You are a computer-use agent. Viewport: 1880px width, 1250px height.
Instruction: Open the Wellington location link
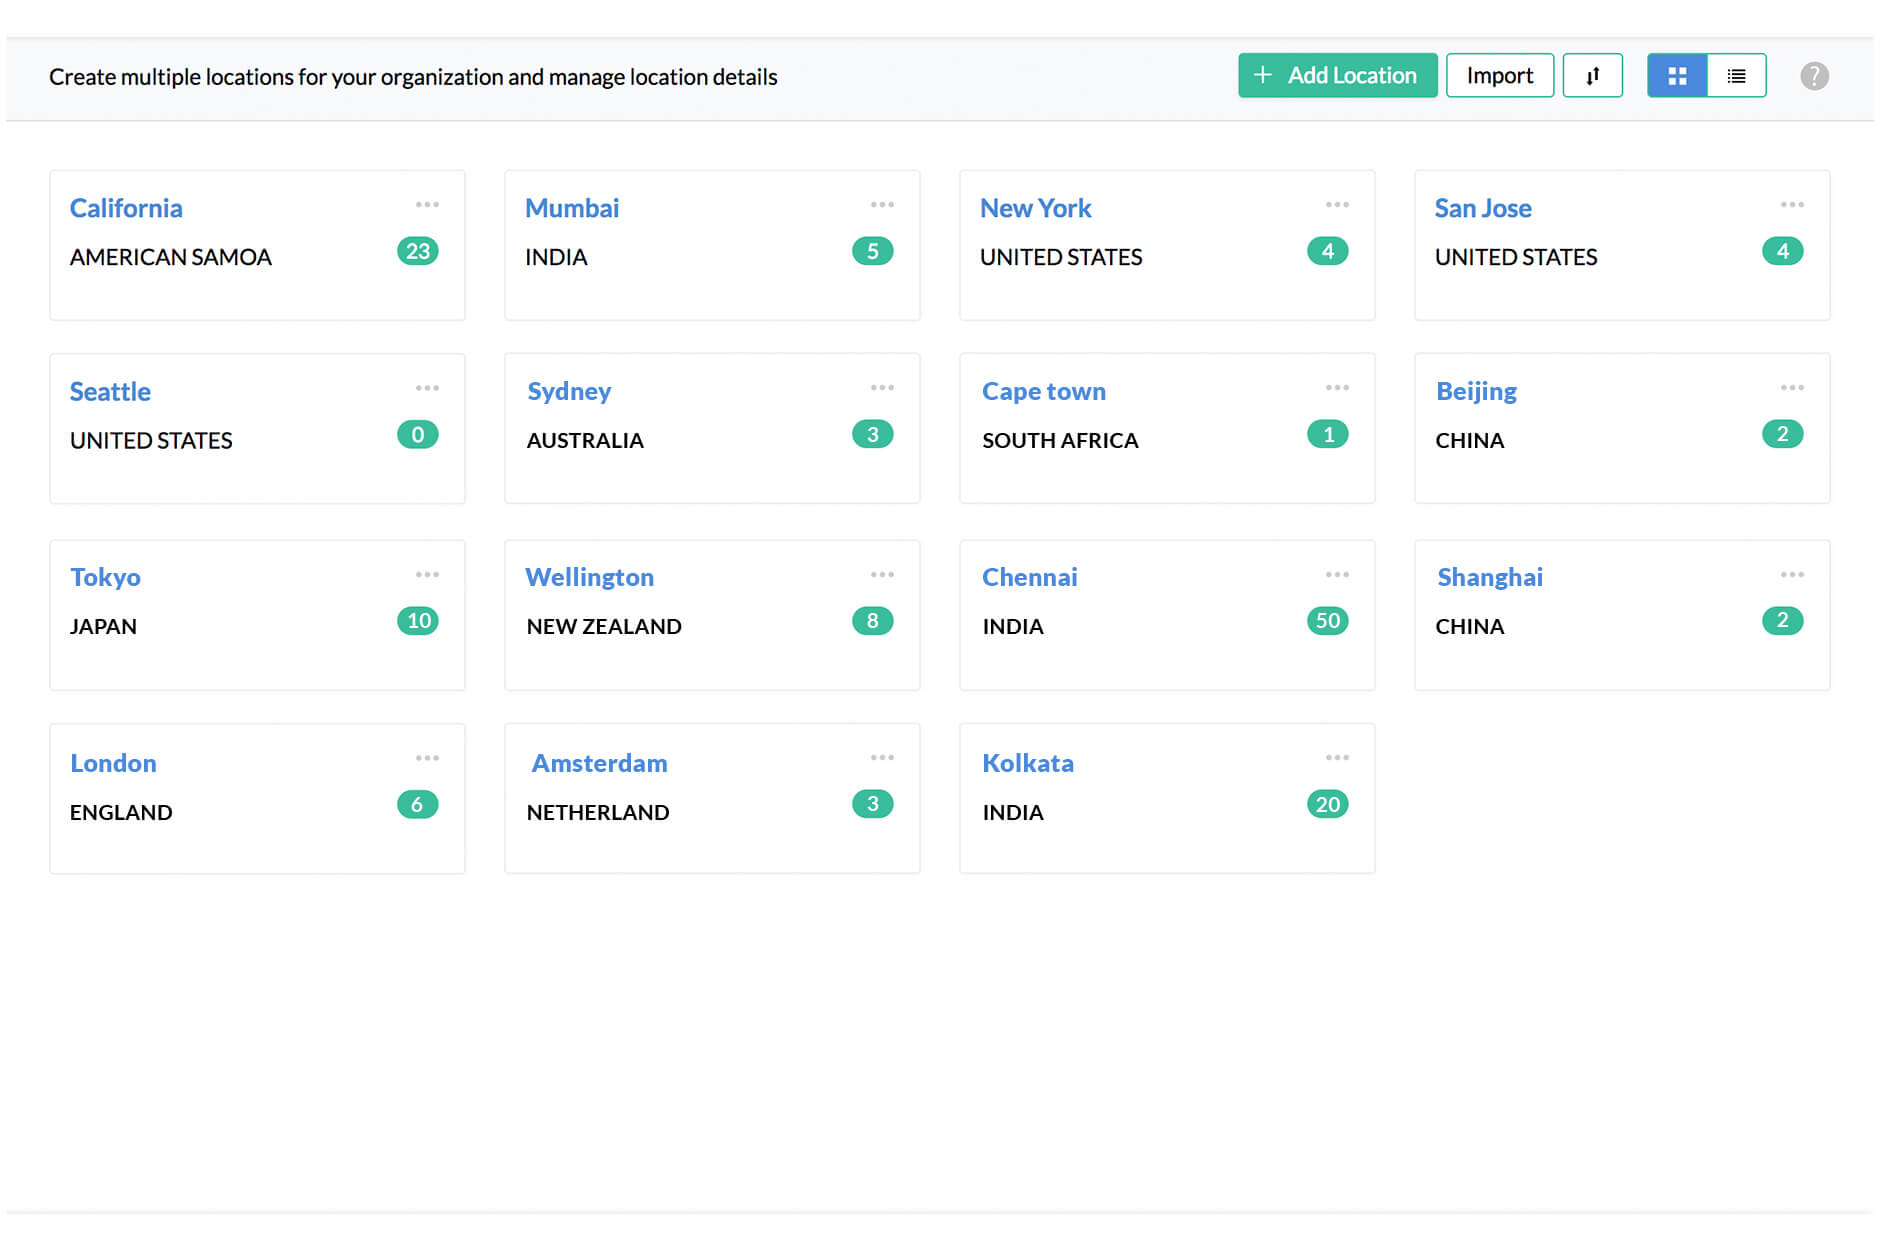pos(590,577)
